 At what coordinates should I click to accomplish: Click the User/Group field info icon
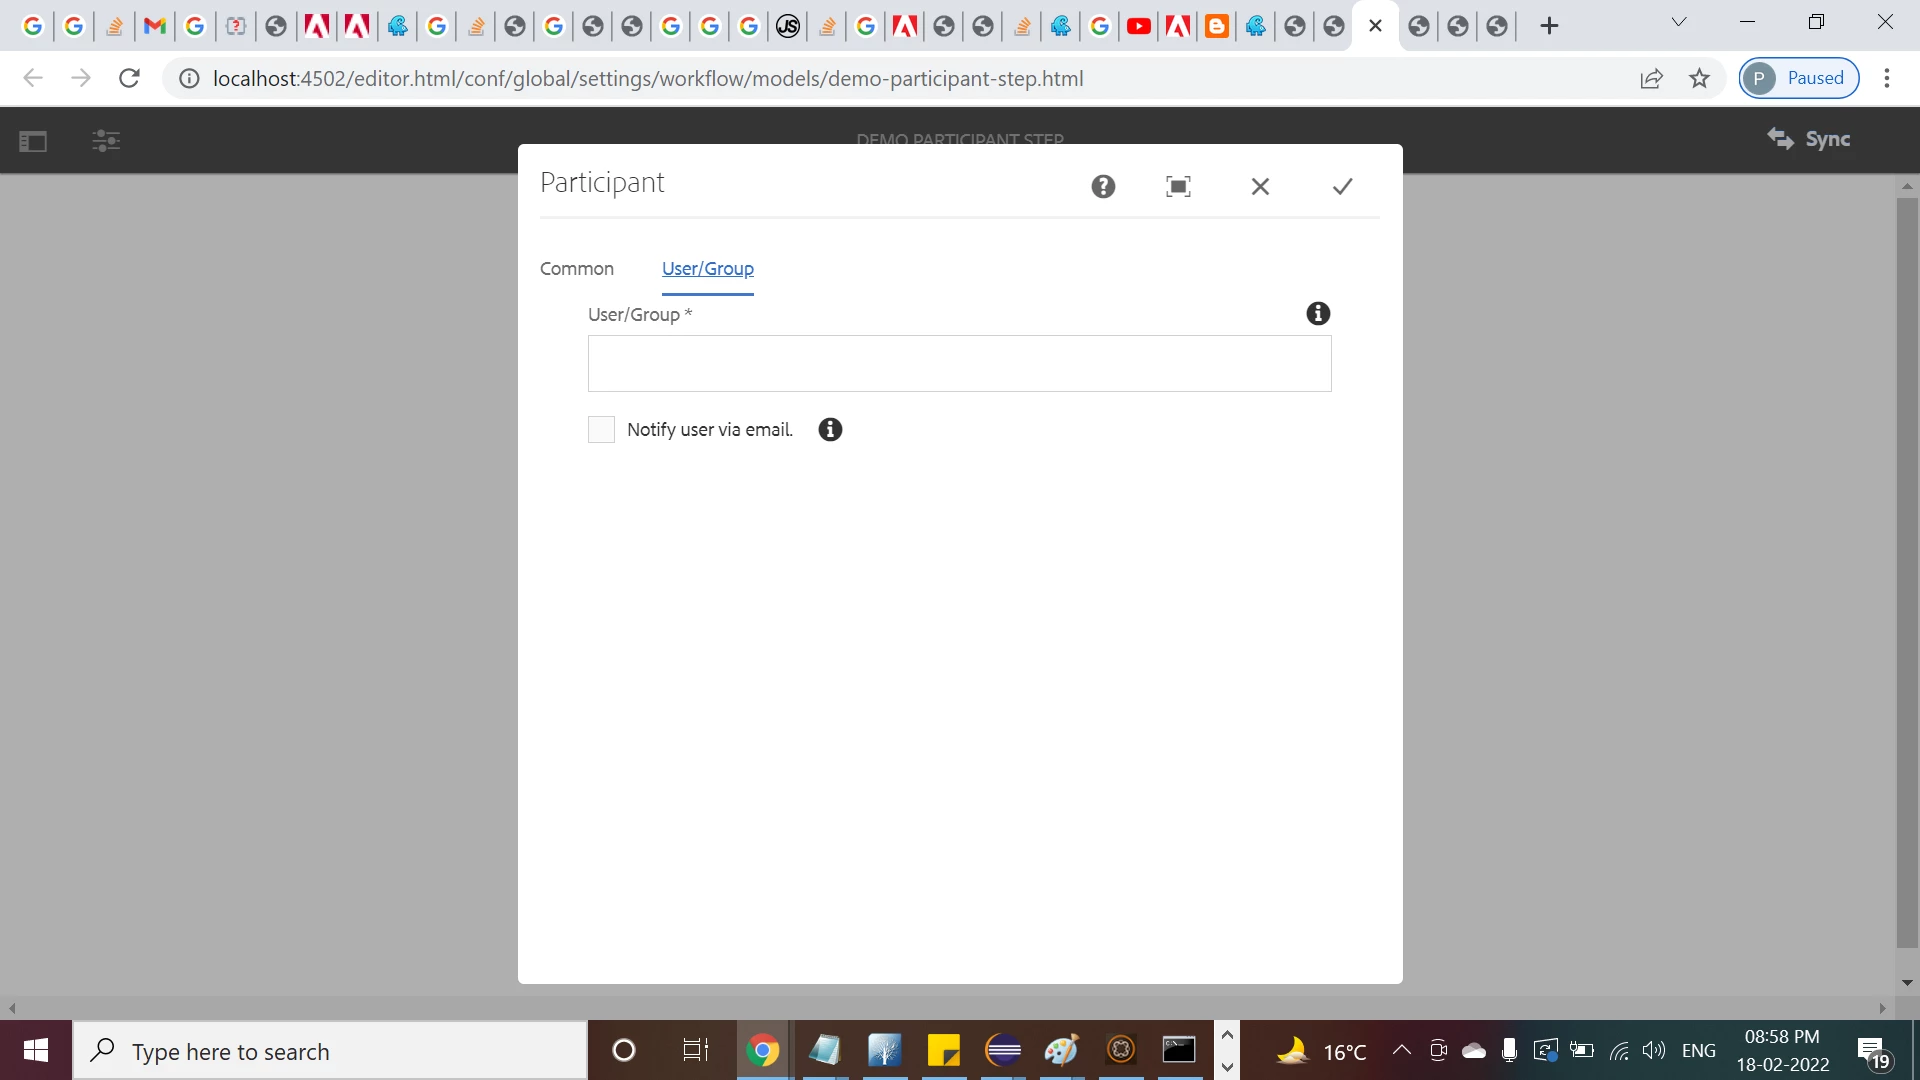[1318, 314]
